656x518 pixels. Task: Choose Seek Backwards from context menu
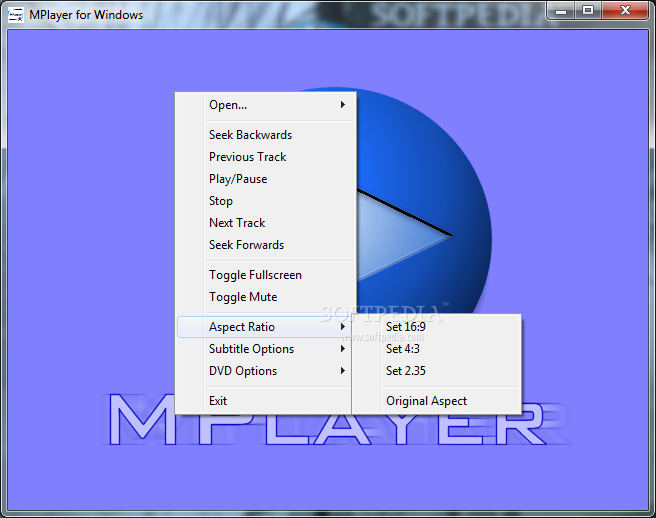[x=266, y=135]
